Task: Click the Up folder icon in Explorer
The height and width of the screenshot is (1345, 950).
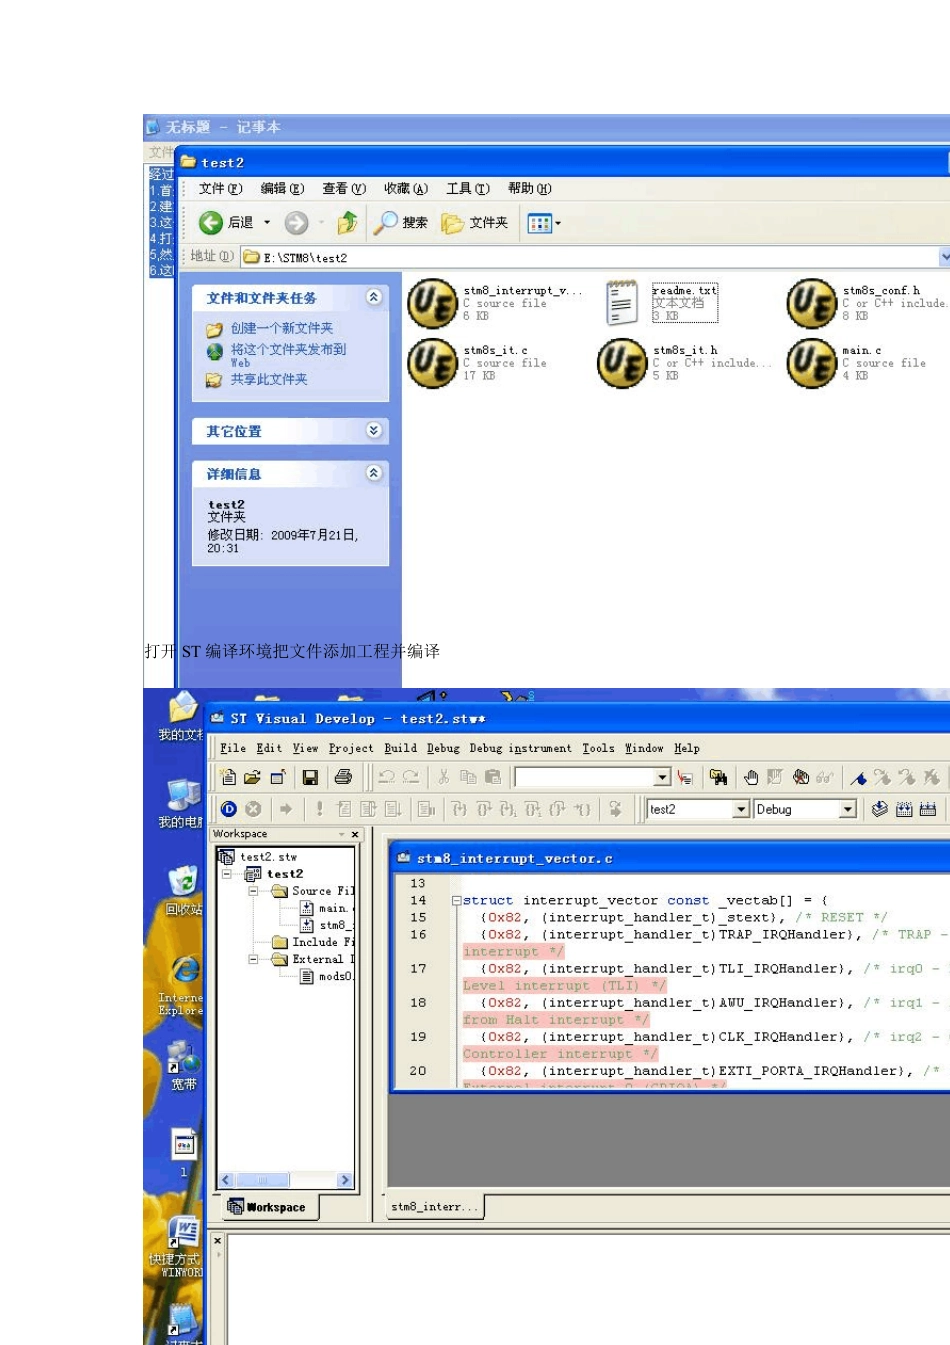Action: coord(348,222)
